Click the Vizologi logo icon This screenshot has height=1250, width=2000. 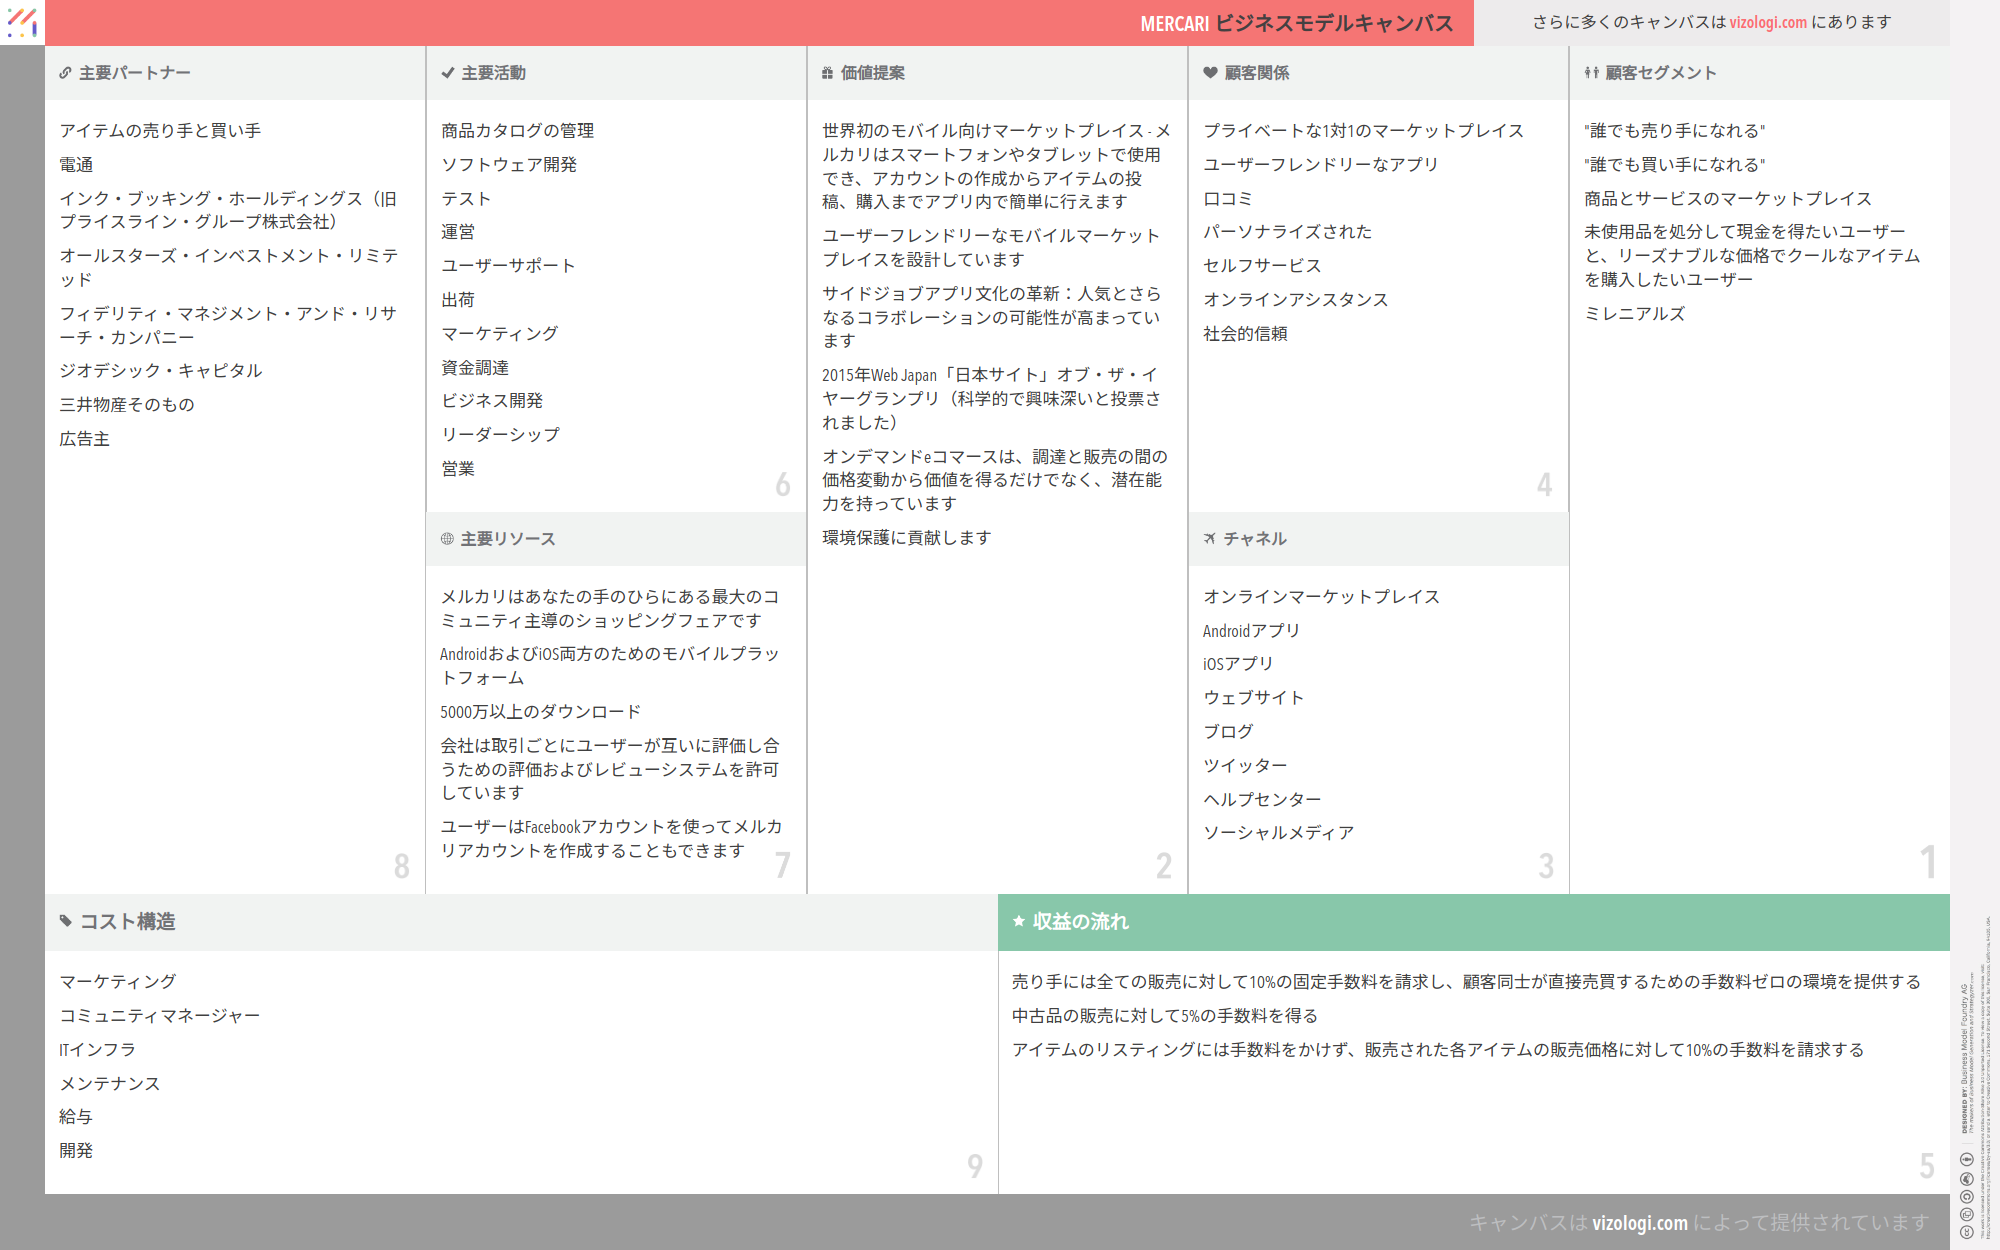click(x=22, y=22)
